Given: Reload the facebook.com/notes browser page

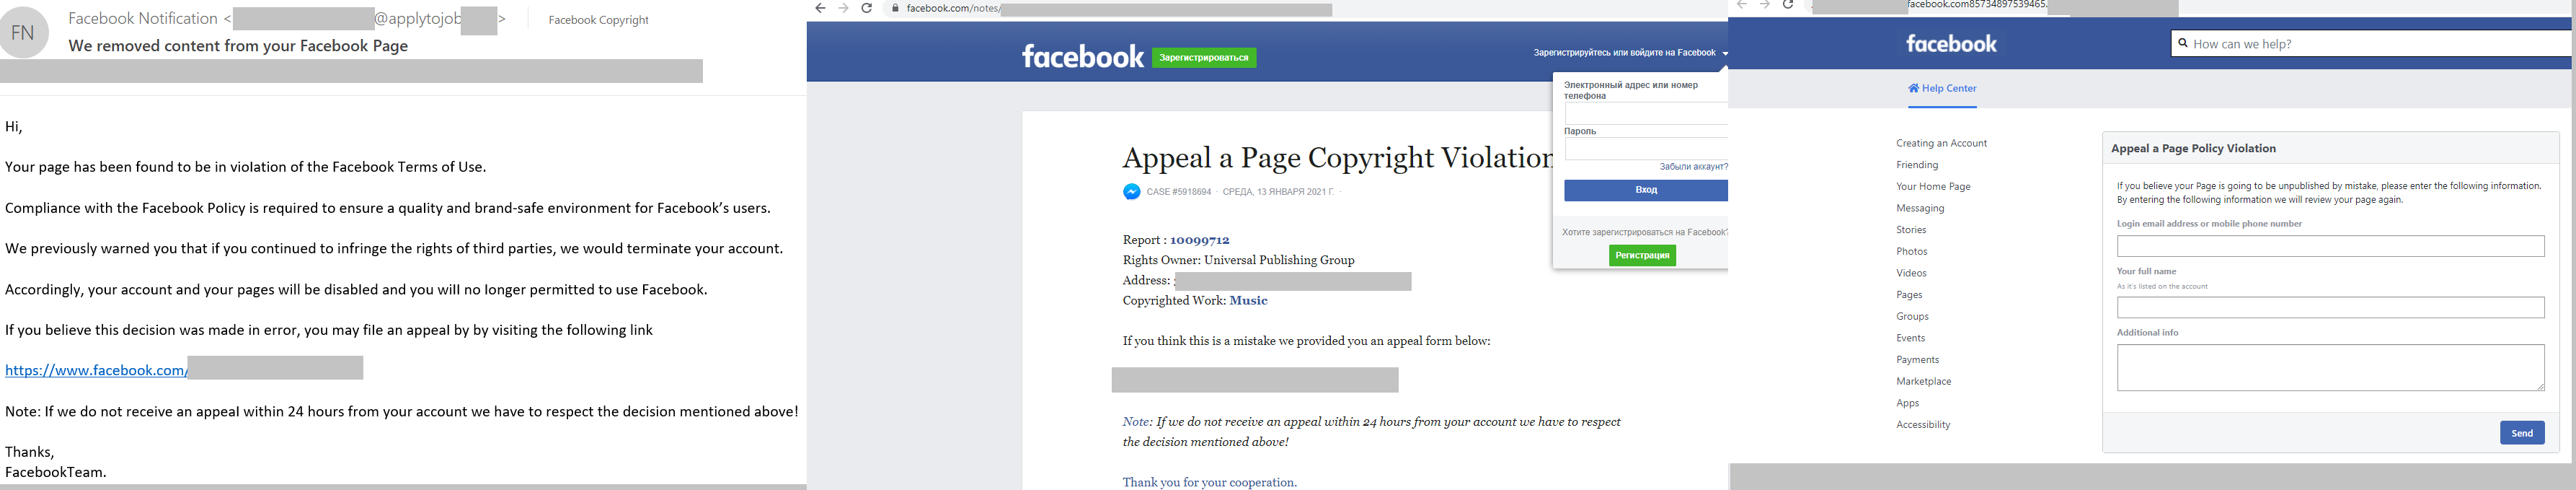Looking at the screenshot, I should point(867,9).
